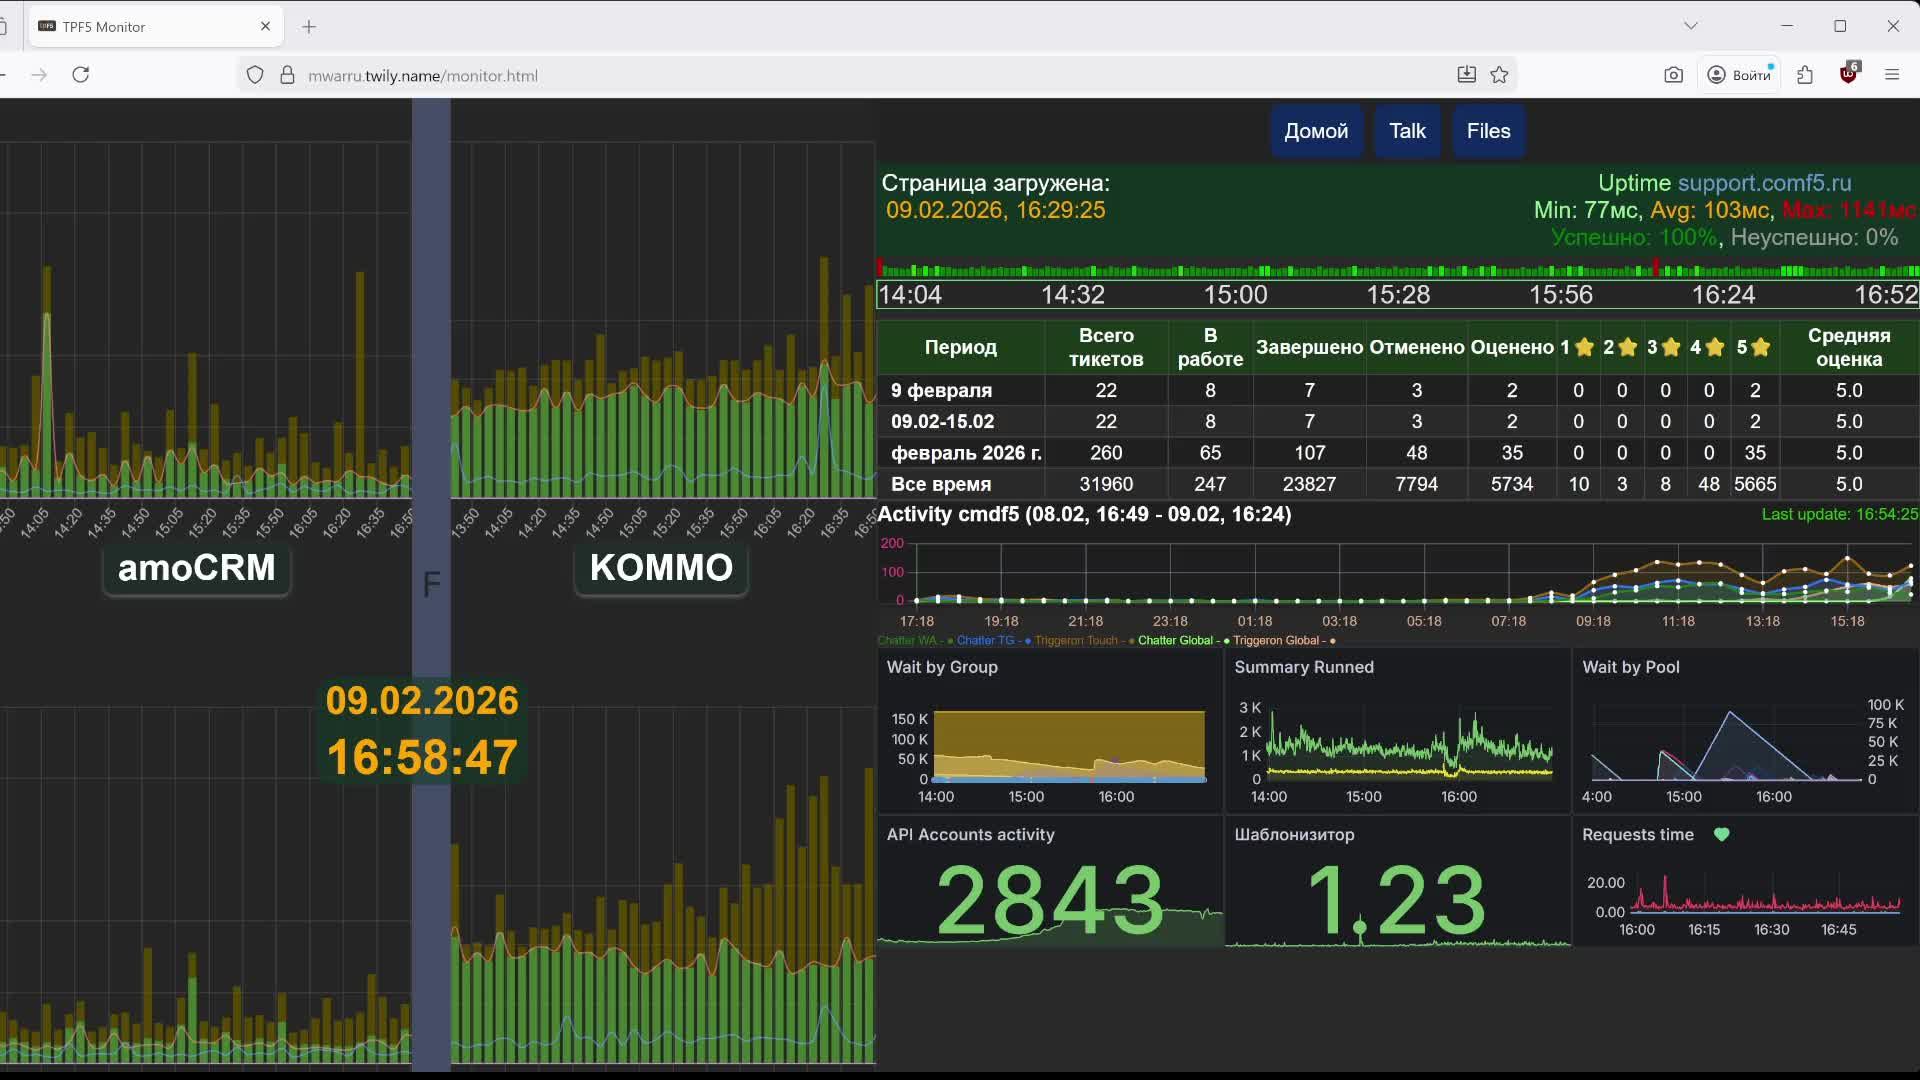
Task: Bookmark this page with star icon
Action: (1499, 75)
